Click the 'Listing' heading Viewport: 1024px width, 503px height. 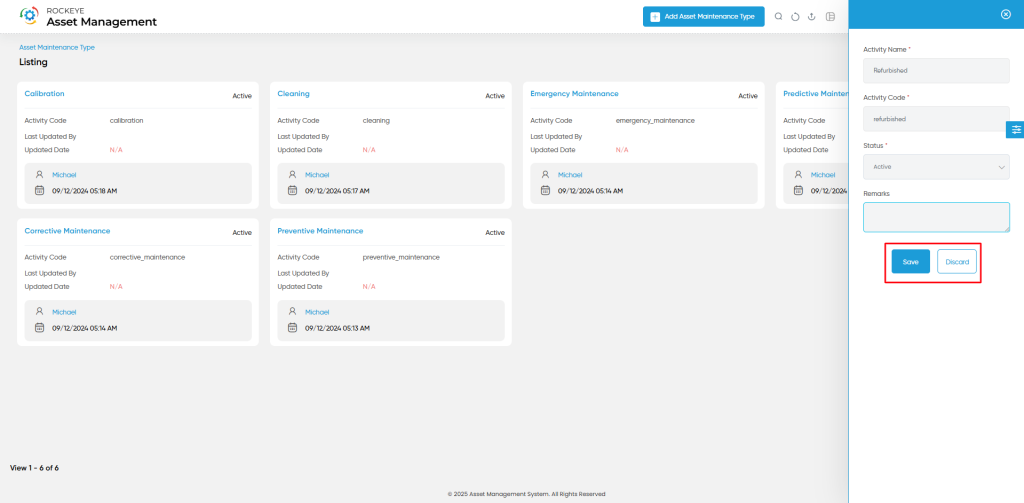coord(33,62)
